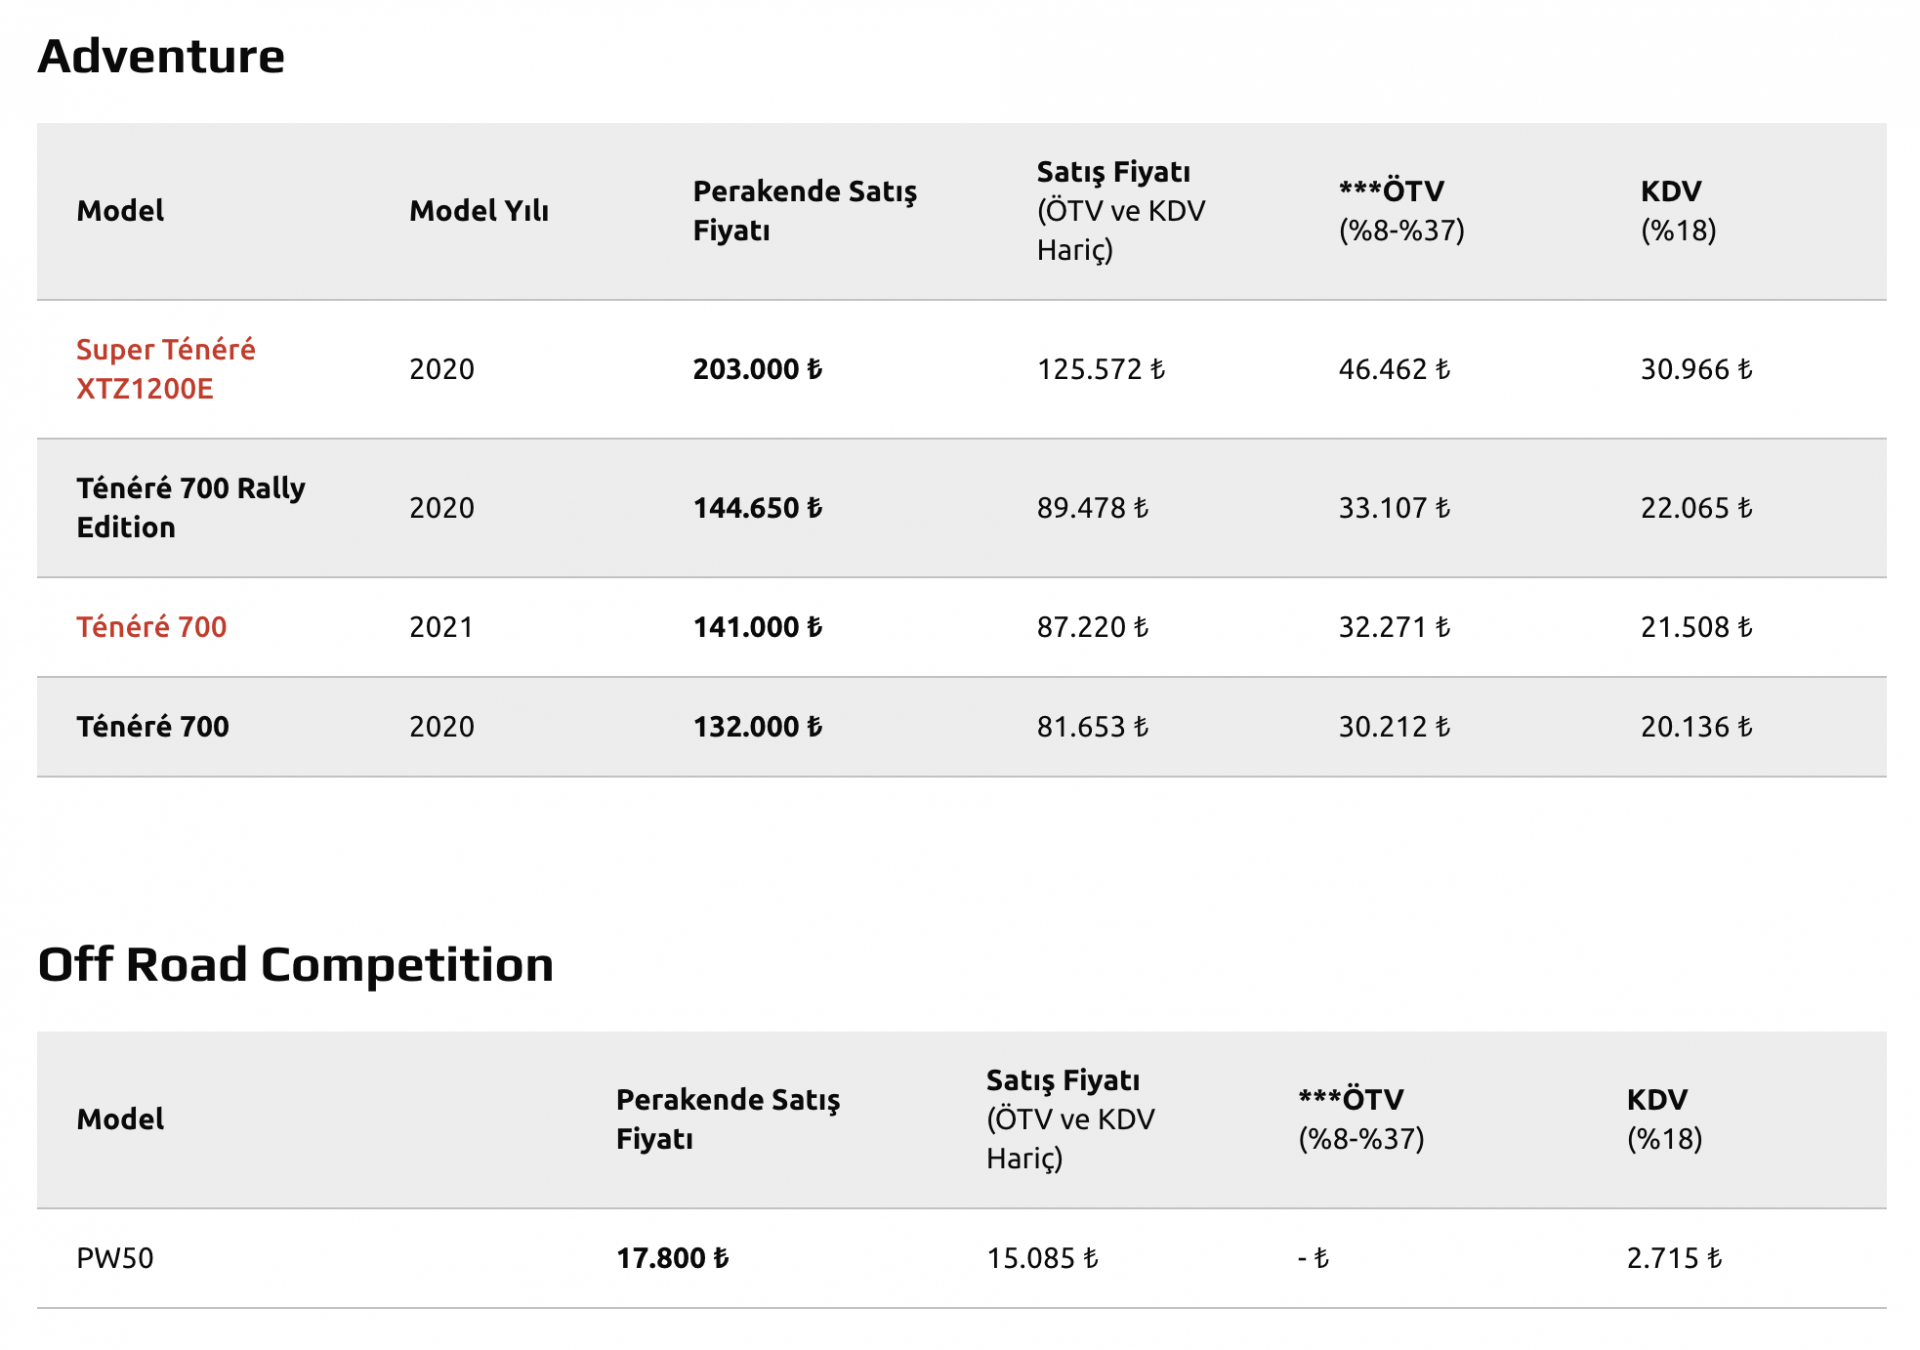
Task: Click Adventure table Perakende Satış Fiyatı header
Action: 805,211
